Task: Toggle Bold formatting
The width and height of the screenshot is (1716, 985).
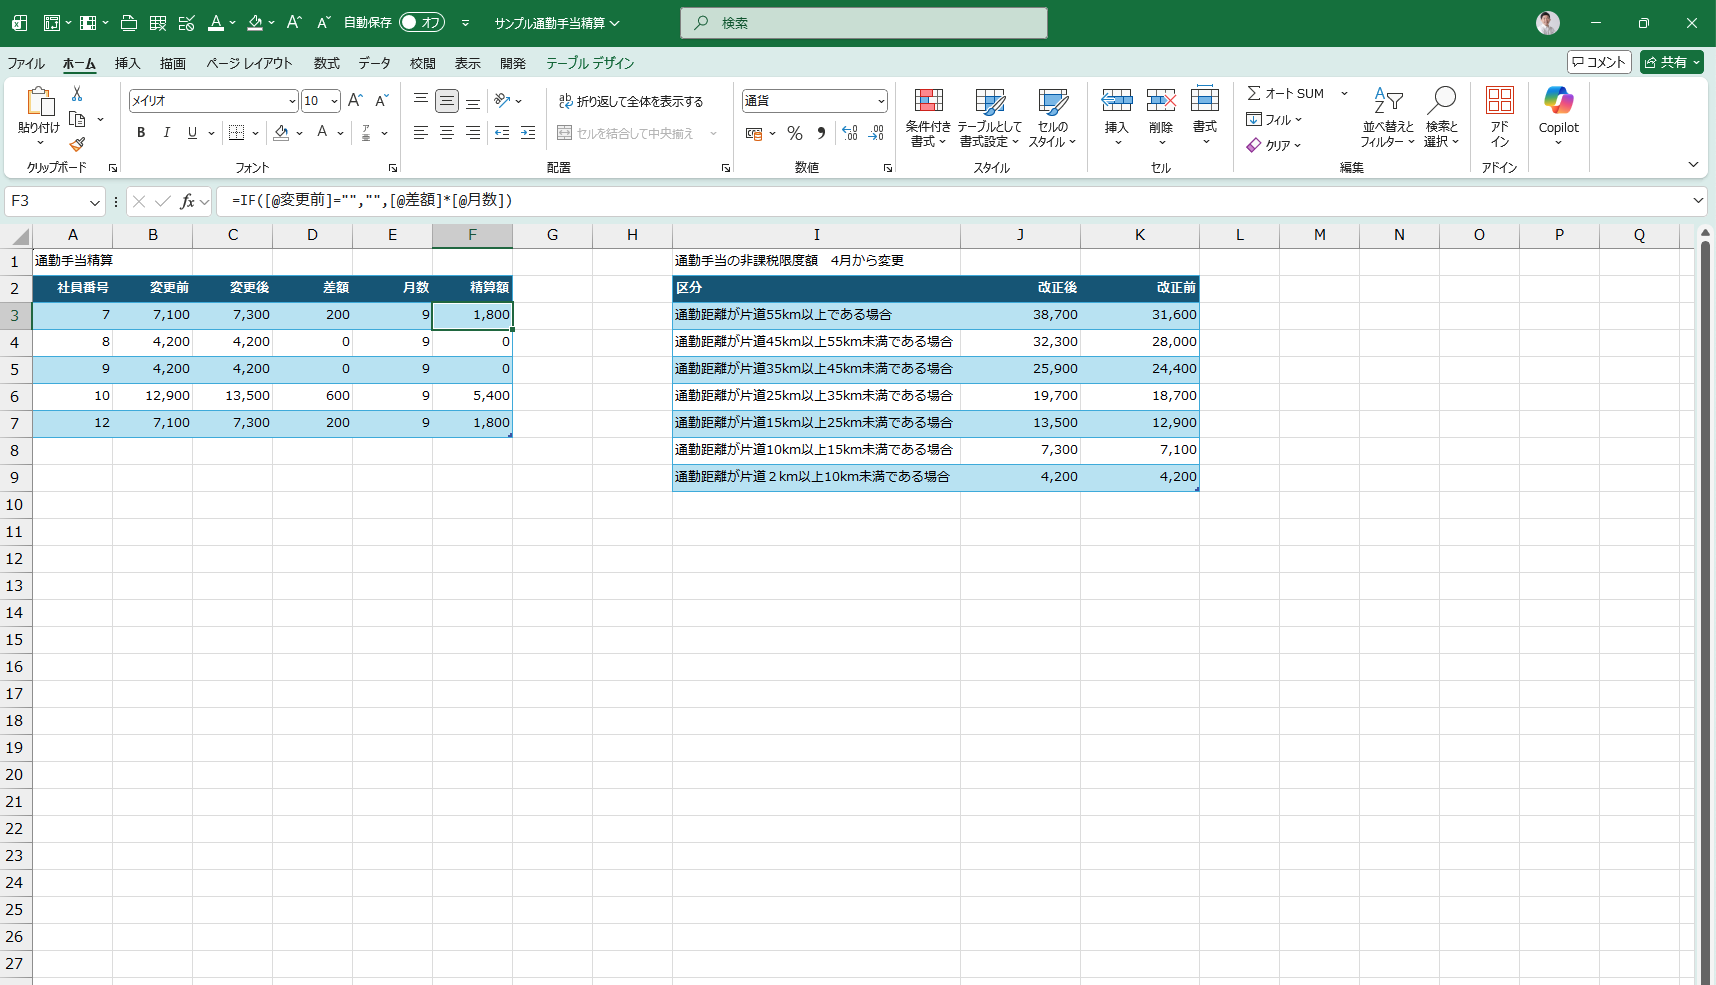Action: click(141, 133)
